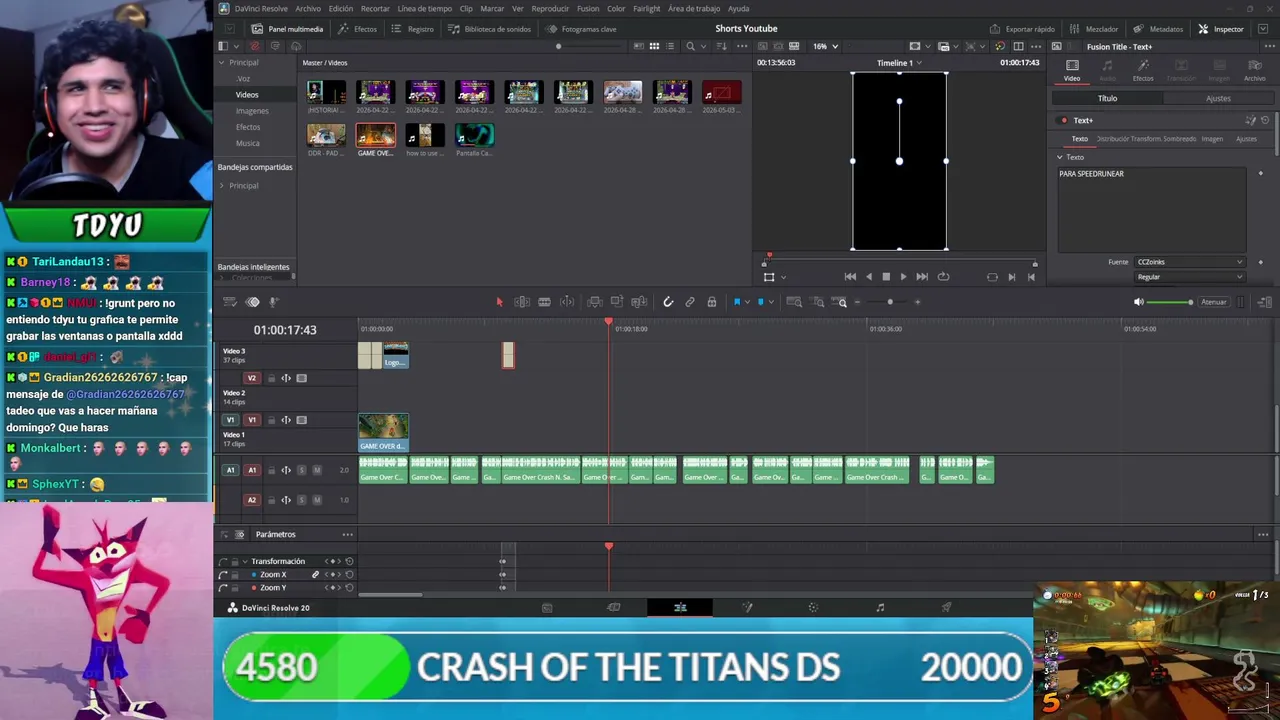Click the speaker volume icon
Screen dimensions: 1280x720
(1138, 302)
